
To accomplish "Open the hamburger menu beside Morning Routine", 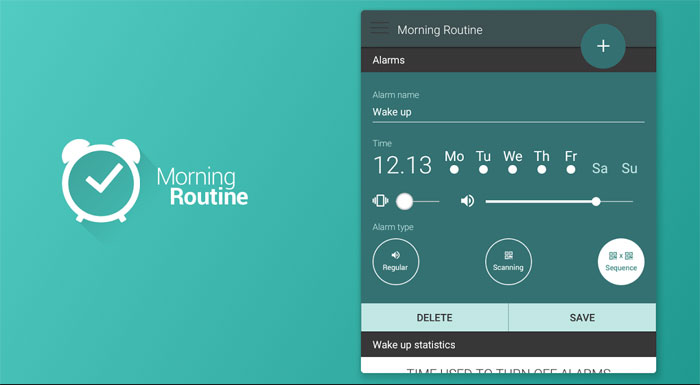I will [x=379, y=28].
